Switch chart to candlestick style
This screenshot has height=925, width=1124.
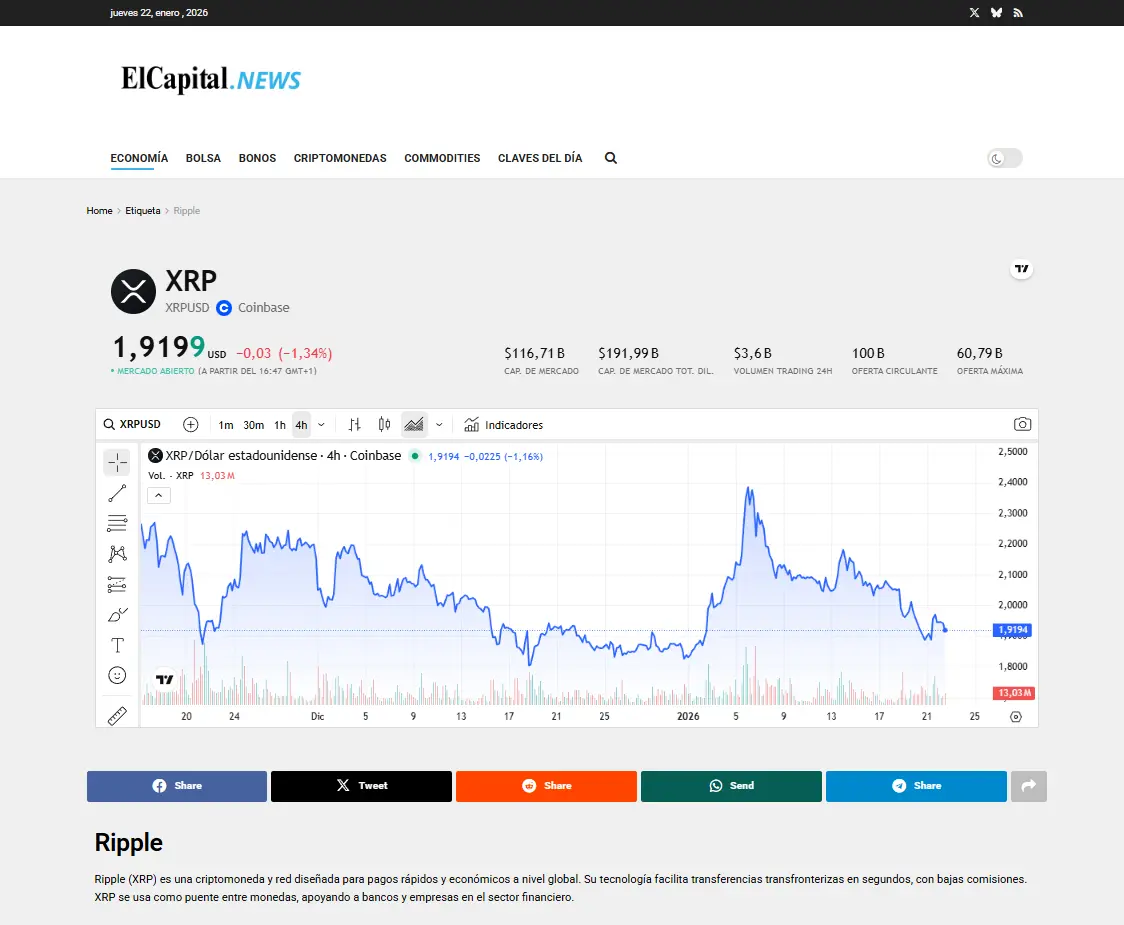[x=384, y=425]
